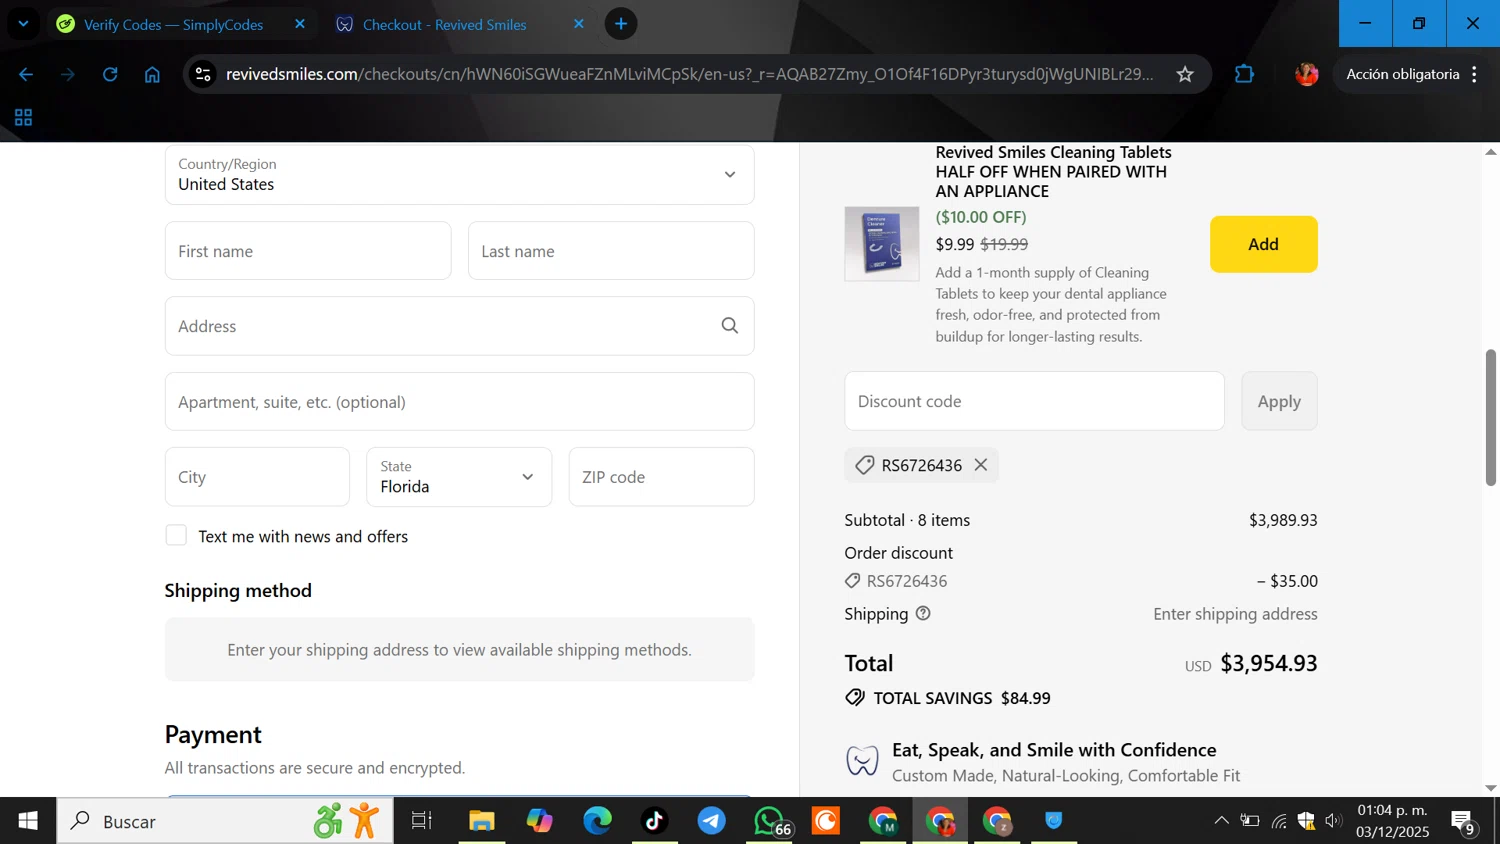View site information icon in address bar
This screenshot has width=1500, height=844.
(203, 74)
